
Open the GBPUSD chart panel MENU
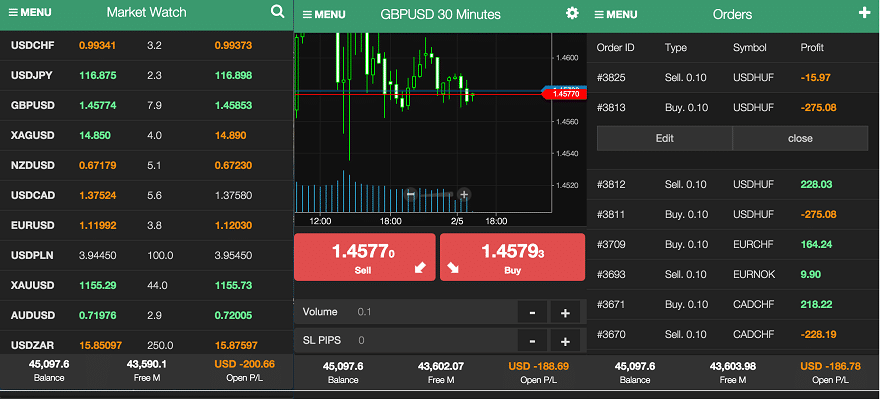323,14
